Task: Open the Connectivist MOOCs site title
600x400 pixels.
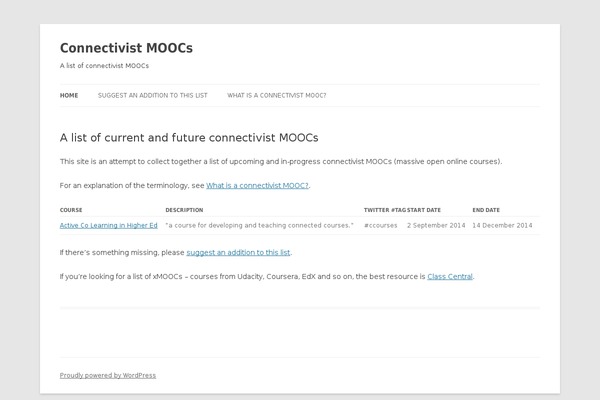Action: (x=126, y=48)
